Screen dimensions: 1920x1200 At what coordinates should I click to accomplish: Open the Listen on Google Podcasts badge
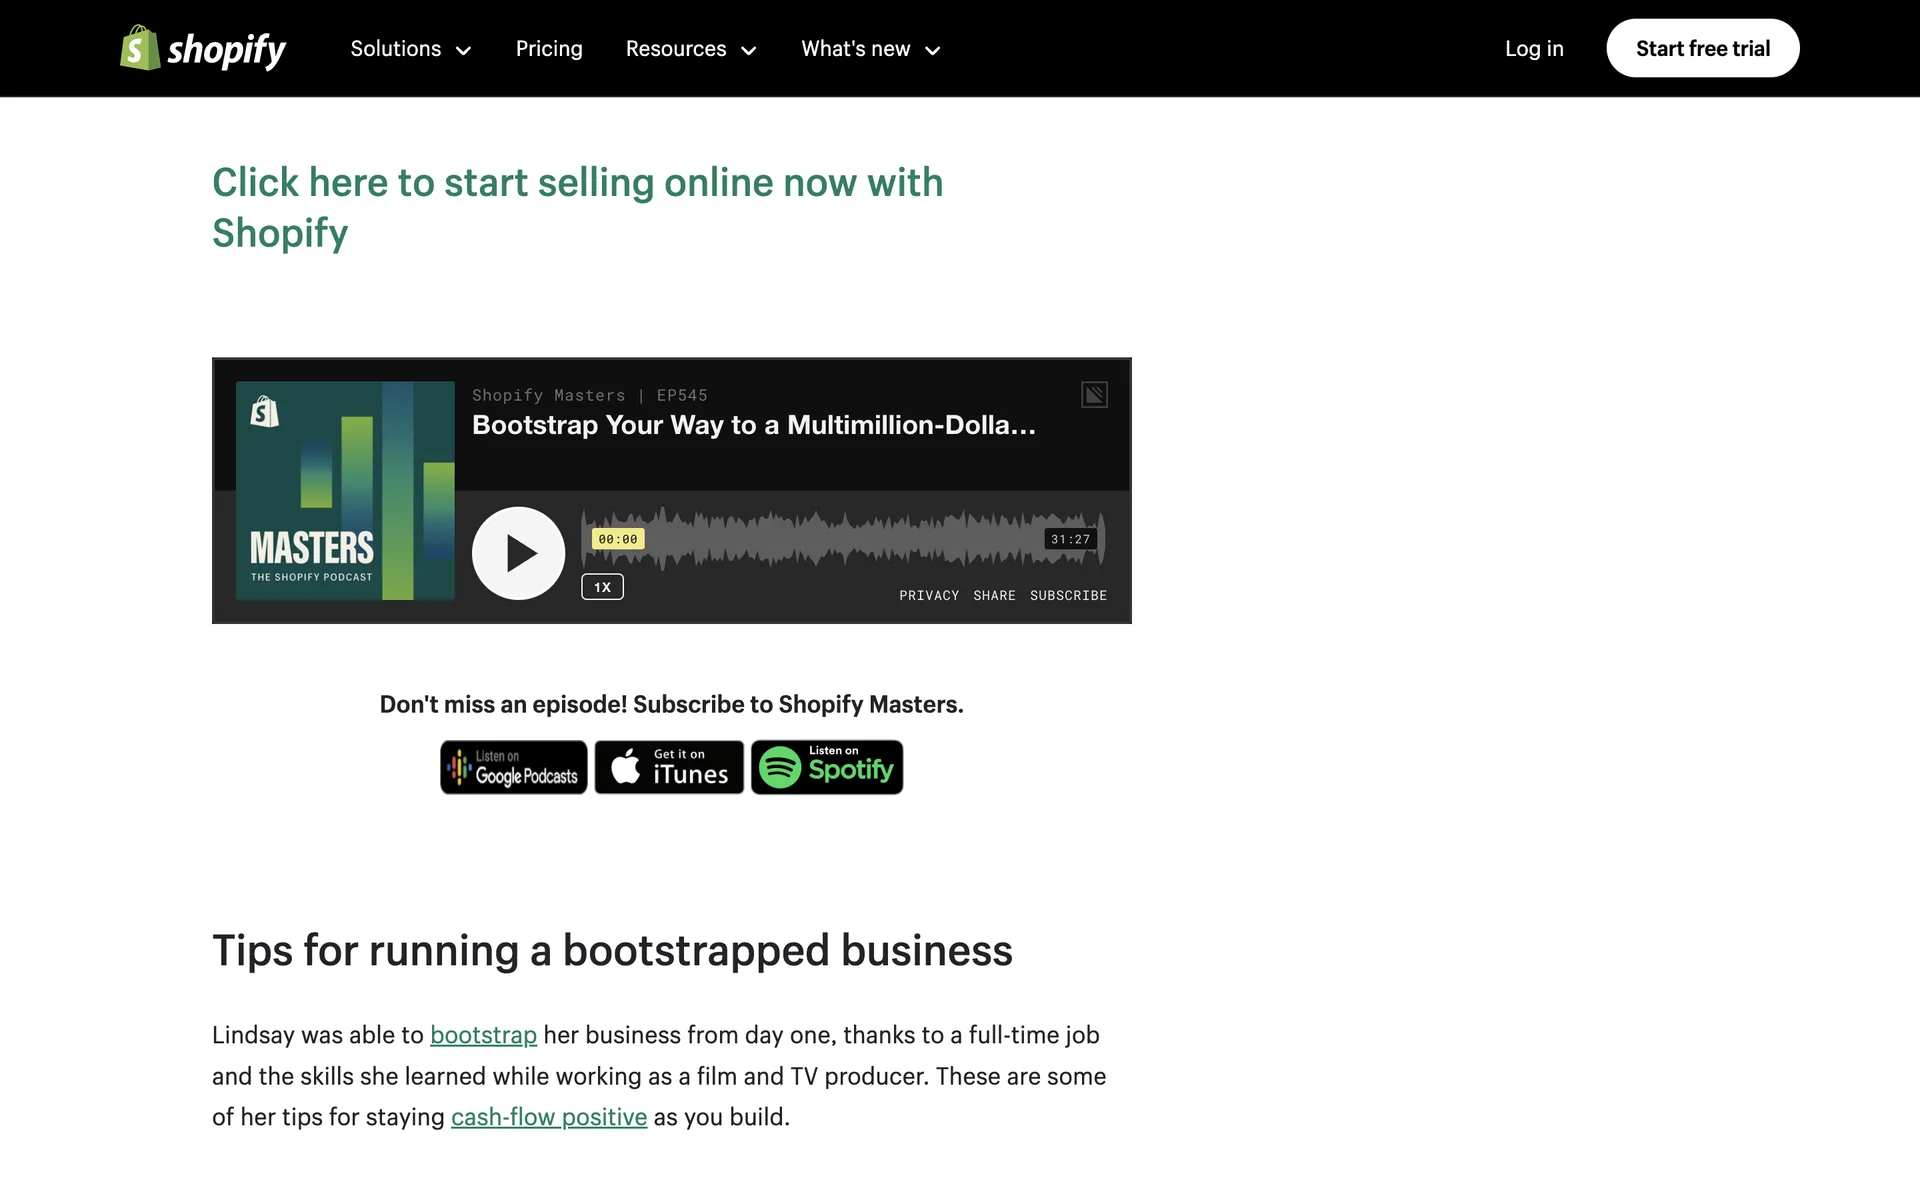[x=514, y=767]
